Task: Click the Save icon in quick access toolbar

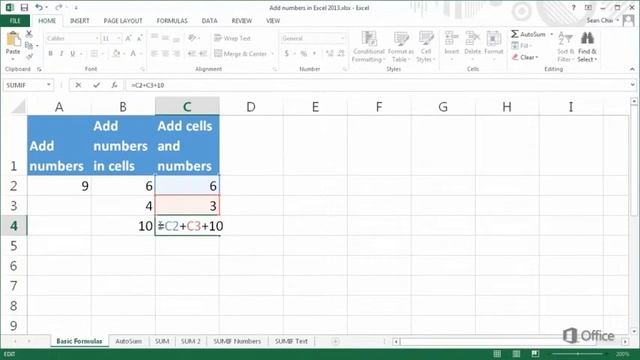Action: pos(24,7)
